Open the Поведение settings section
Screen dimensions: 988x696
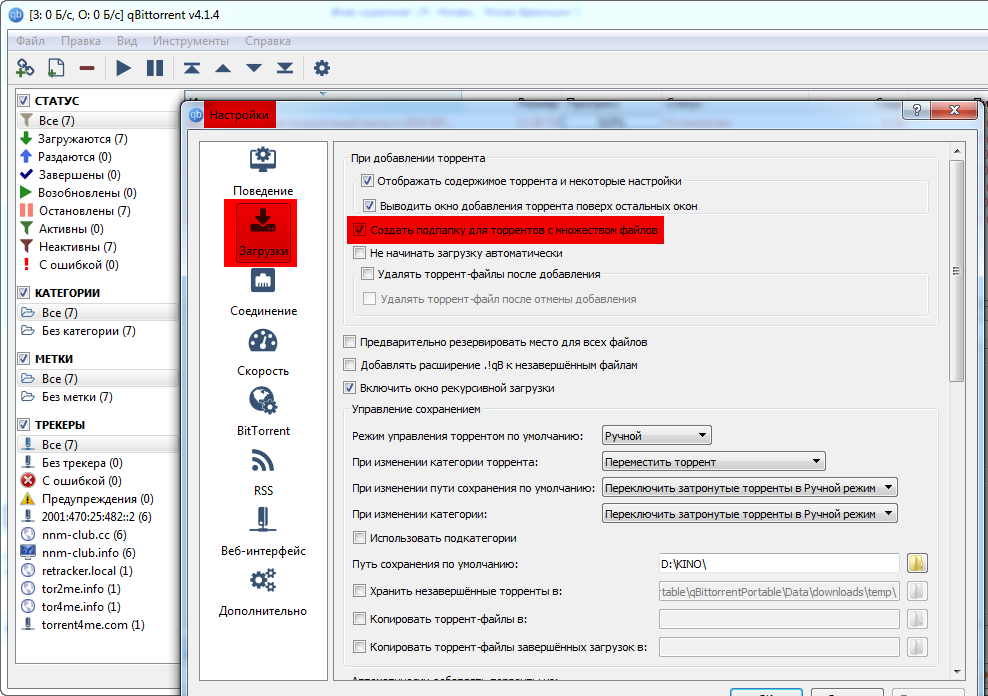coord(263,172)
